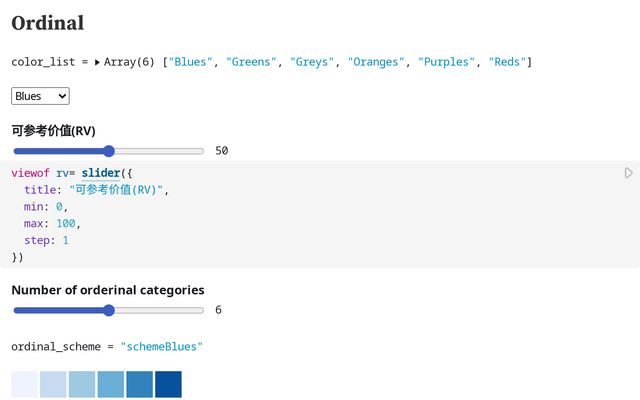Click the third blue swatch
640x400 pixels.
(x=82, y=384)
